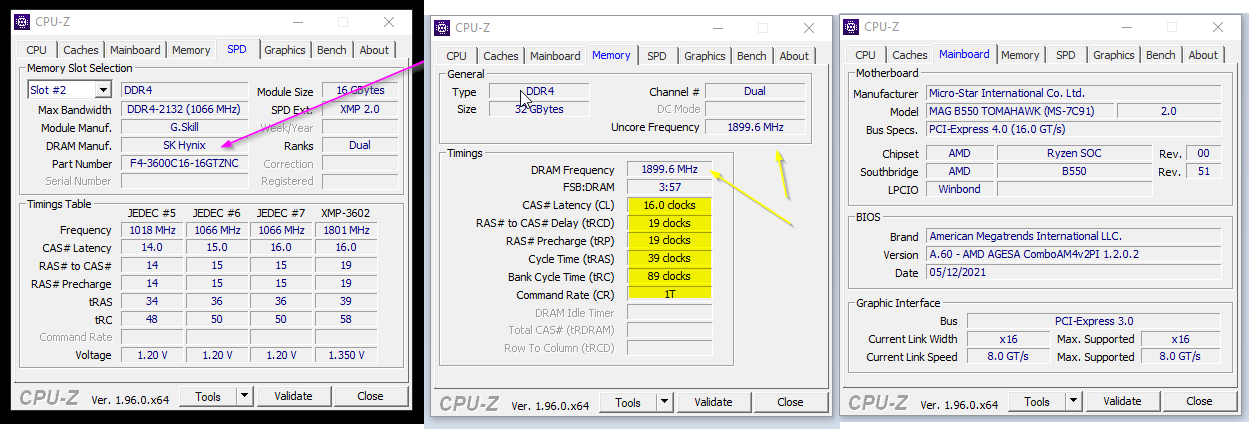This screenshot has height=441, width=1254.
Task: Click the BIOS date 05/12/2021 field
Action: (1073, 273)
